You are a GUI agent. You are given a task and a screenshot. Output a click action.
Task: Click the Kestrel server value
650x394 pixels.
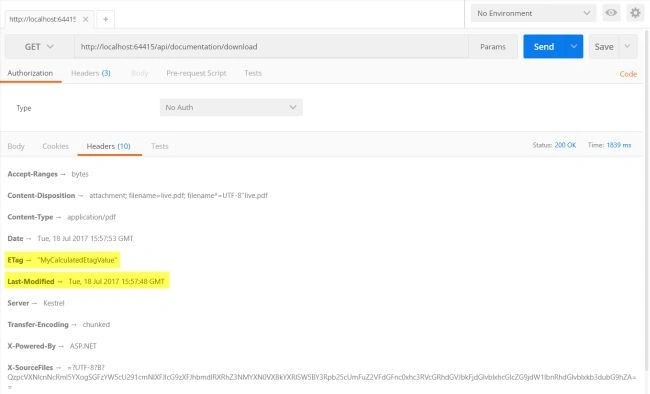(54, 303)
